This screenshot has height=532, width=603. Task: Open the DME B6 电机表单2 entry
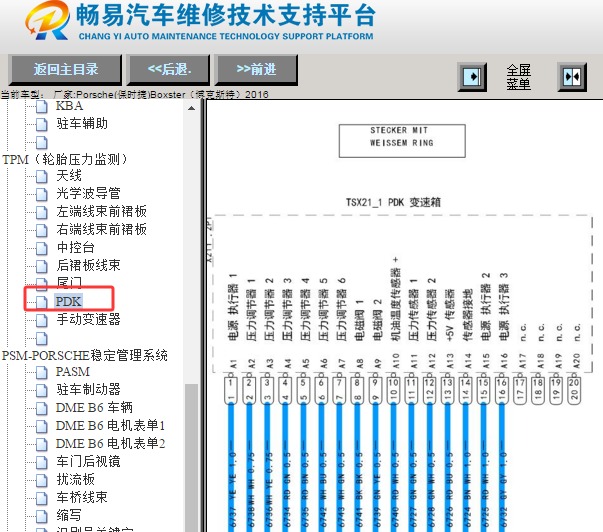(110, 443)
